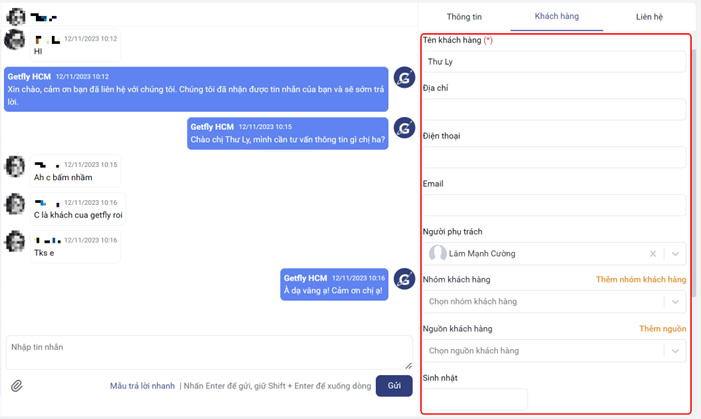701x419 pixels.
Task: Click the paperclip attachment icon
Action: [x=17, y=386]
